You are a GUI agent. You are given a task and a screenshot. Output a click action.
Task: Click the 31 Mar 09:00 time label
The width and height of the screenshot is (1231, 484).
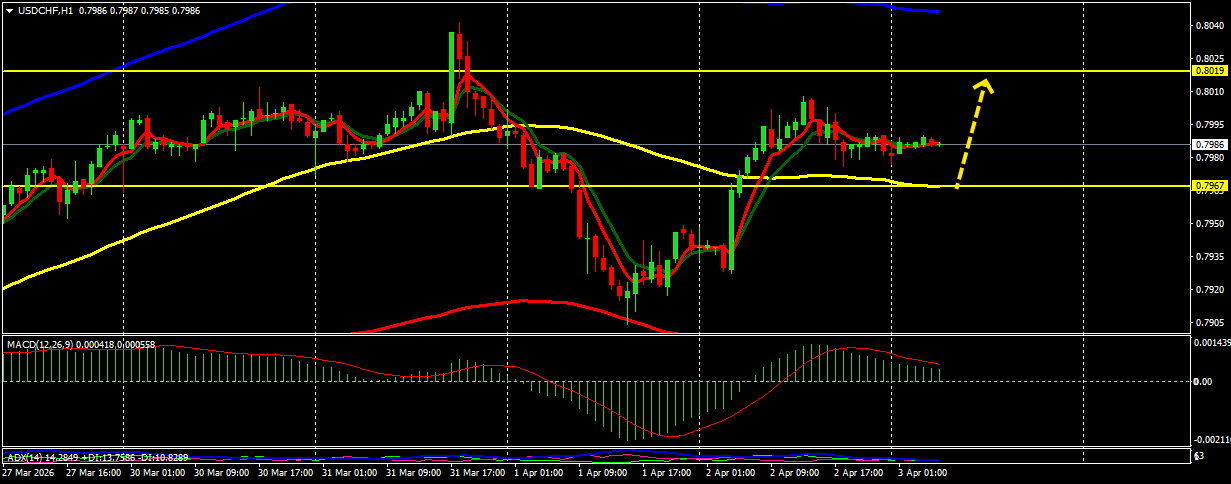414,472
